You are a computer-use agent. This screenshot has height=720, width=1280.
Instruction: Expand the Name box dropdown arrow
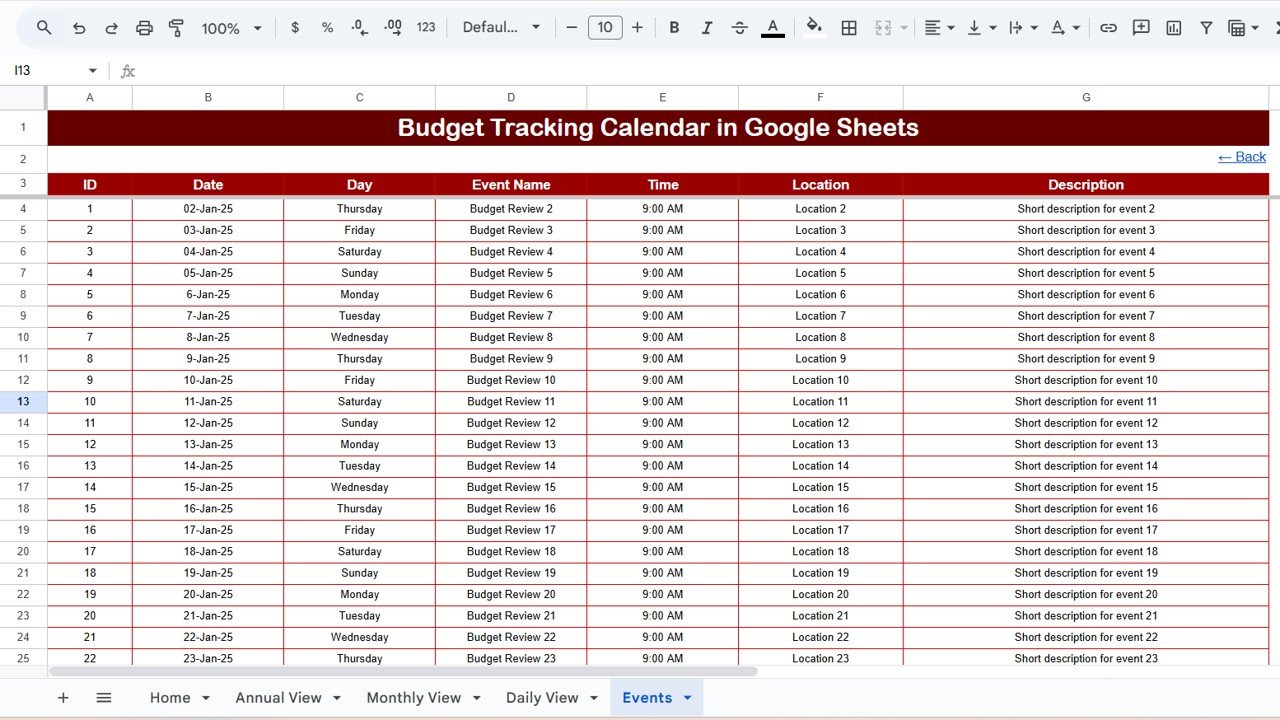(93, 71)
